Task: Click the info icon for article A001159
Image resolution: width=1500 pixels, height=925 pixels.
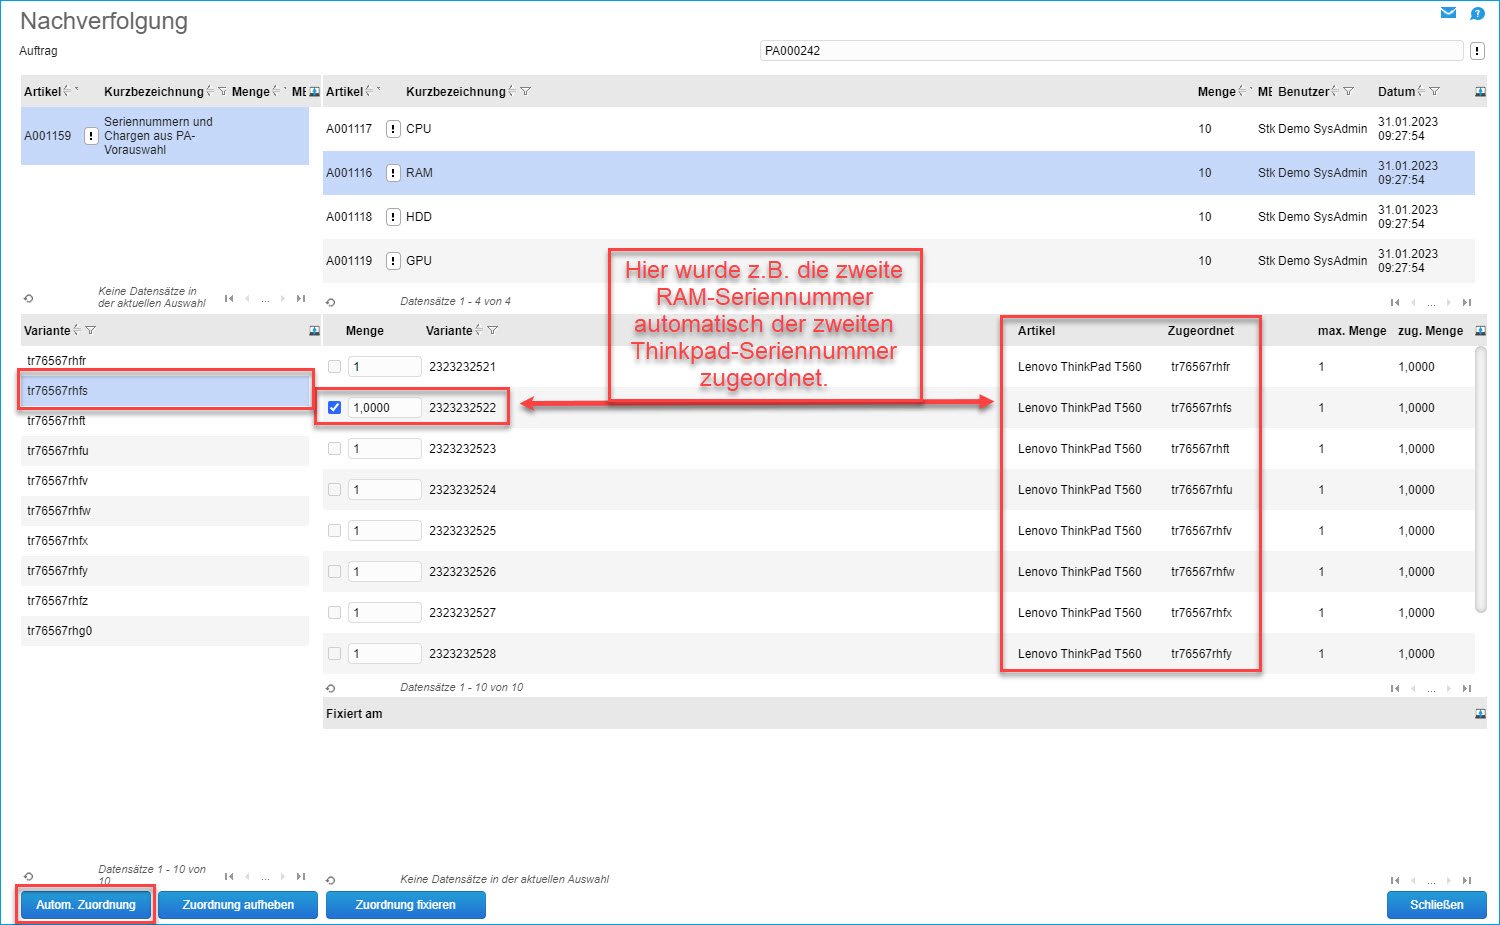Action: point(91,136)
